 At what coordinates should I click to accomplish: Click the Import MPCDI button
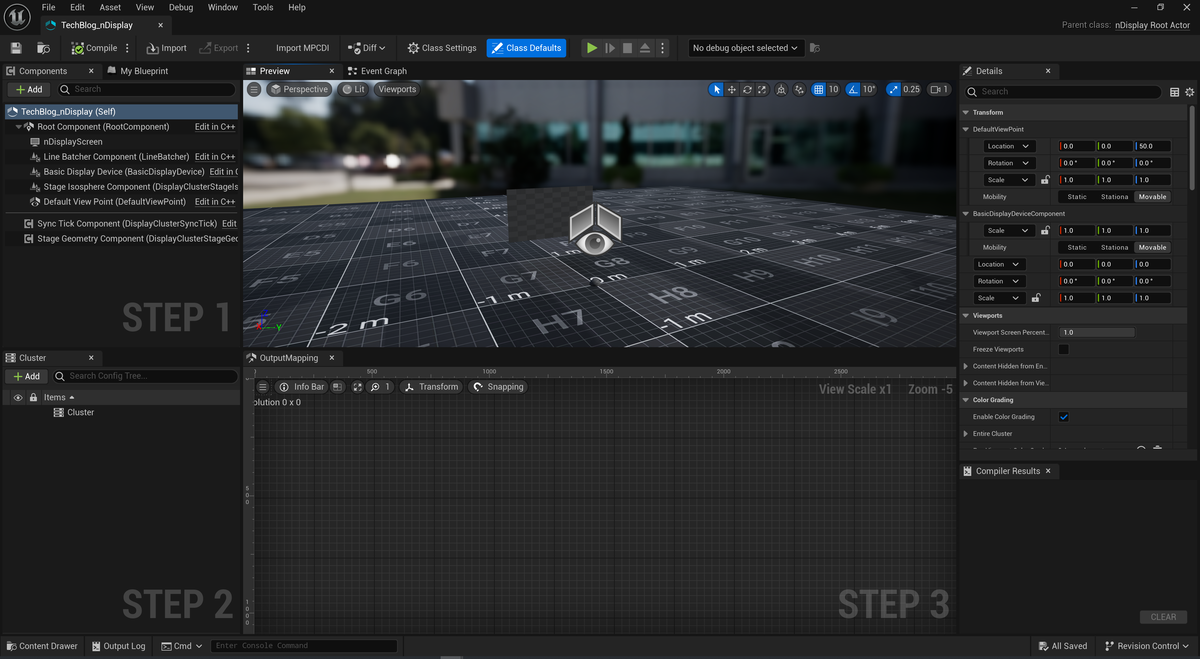[x=302, y=48]
